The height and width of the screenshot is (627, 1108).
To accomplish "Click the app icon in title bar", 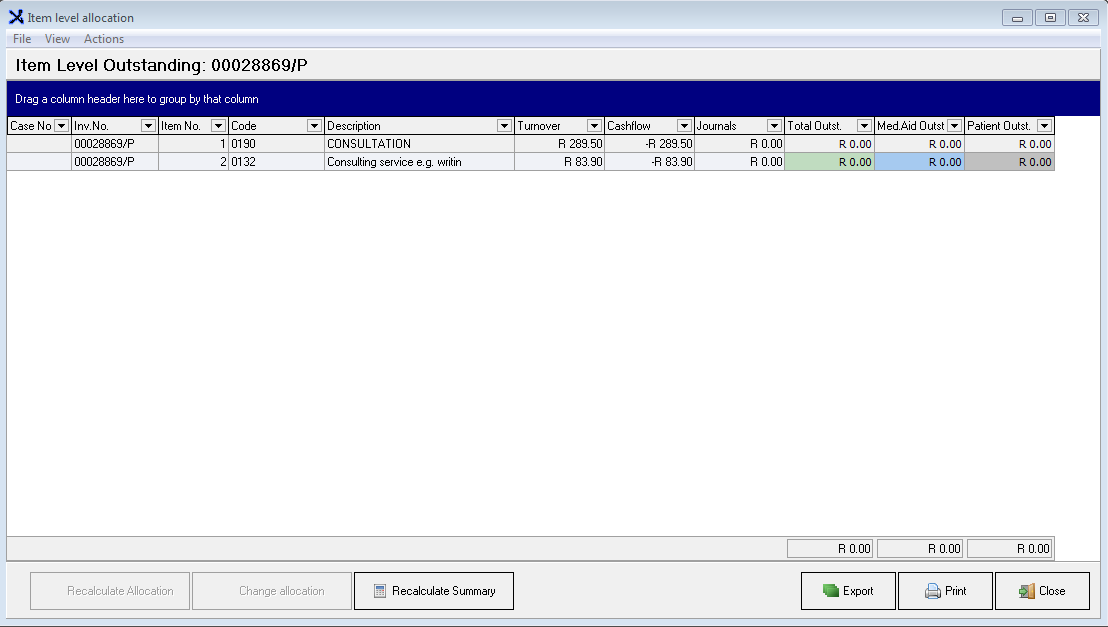I will click(x=16, y=17).
